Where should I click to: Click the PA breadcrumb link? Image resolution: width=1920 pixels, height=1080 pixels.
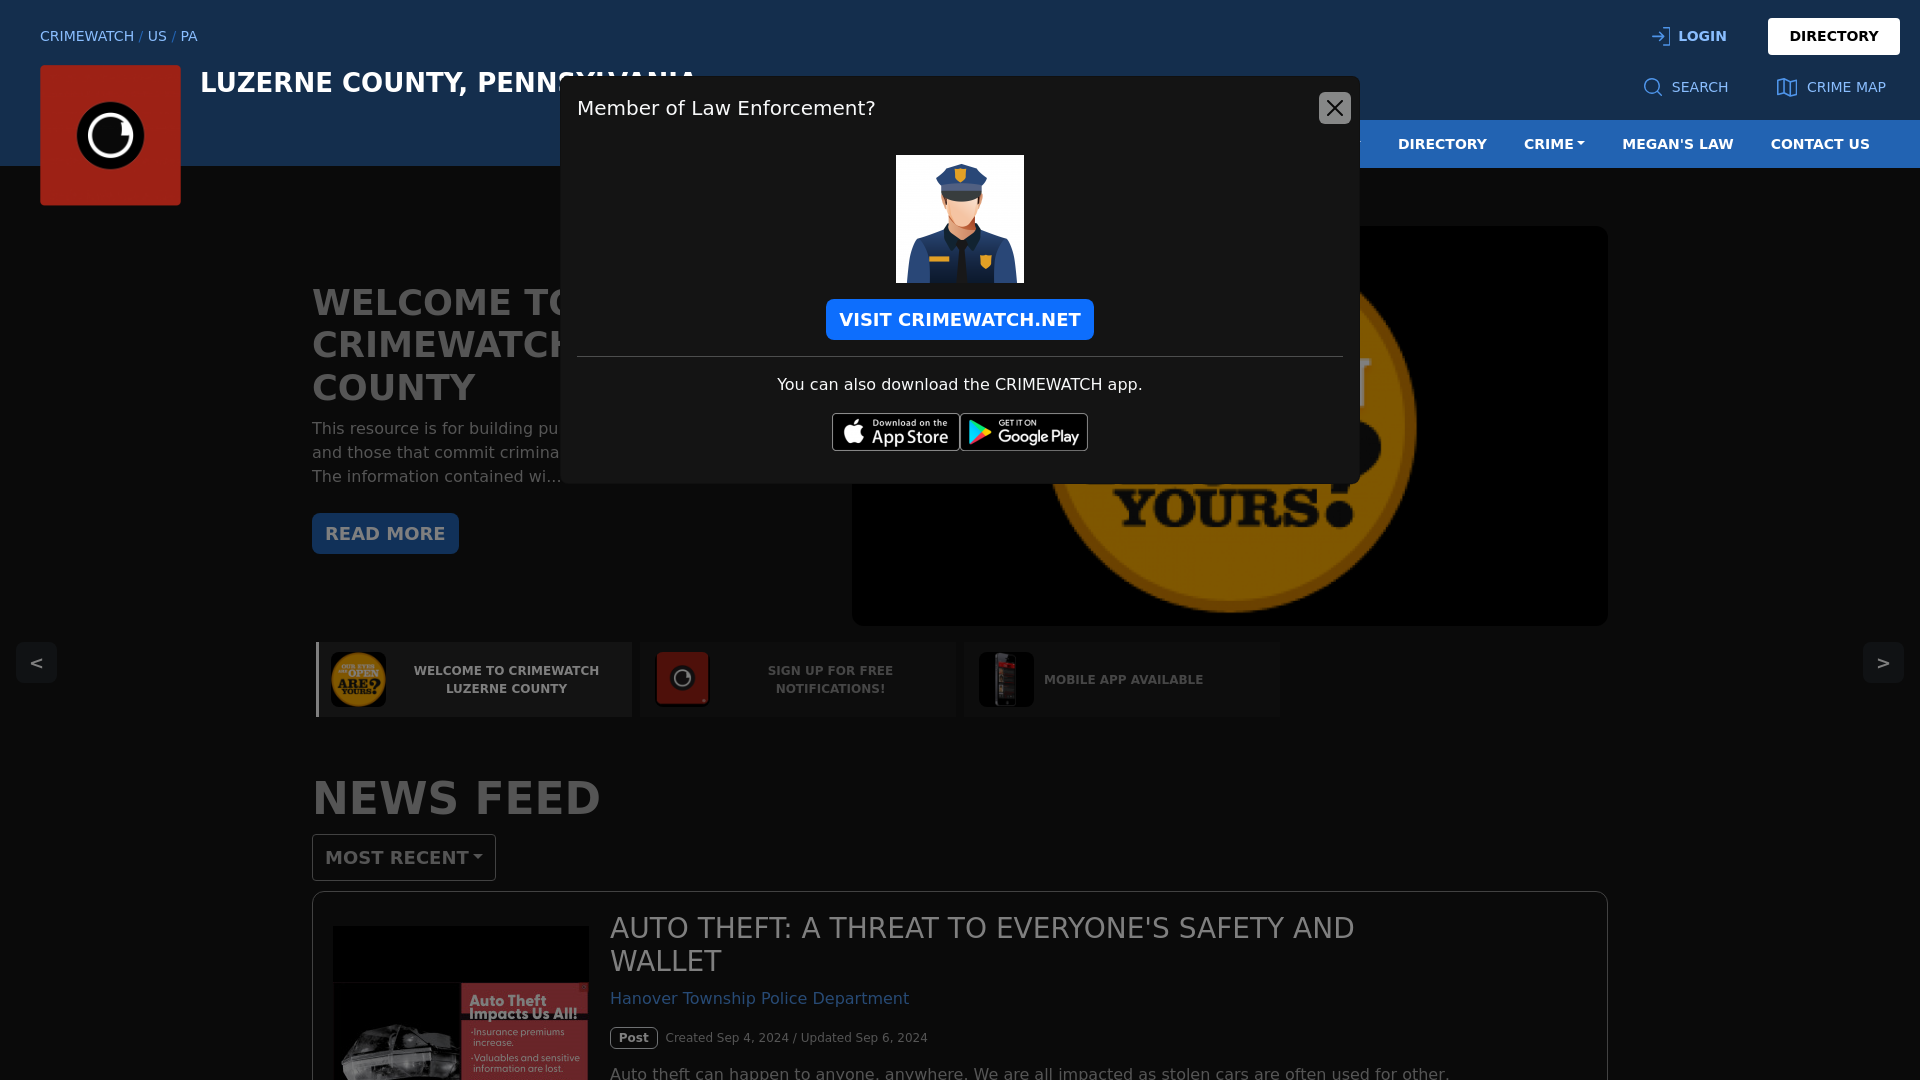(x=189, y=36)
